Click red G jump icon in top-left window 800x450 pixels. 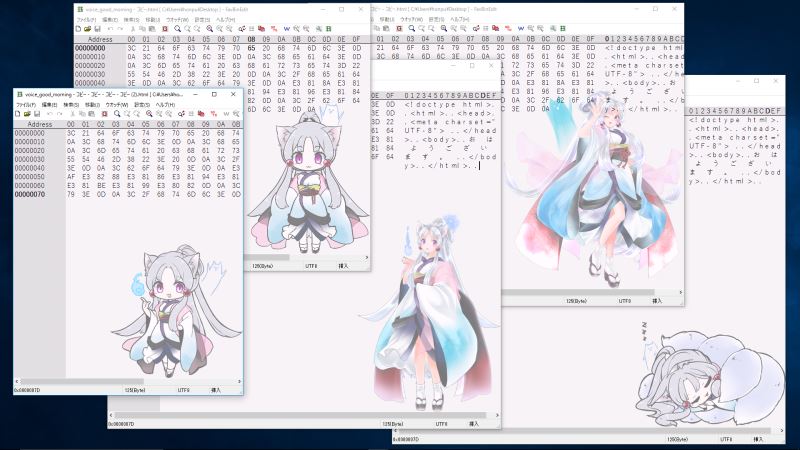click(164, 29)
